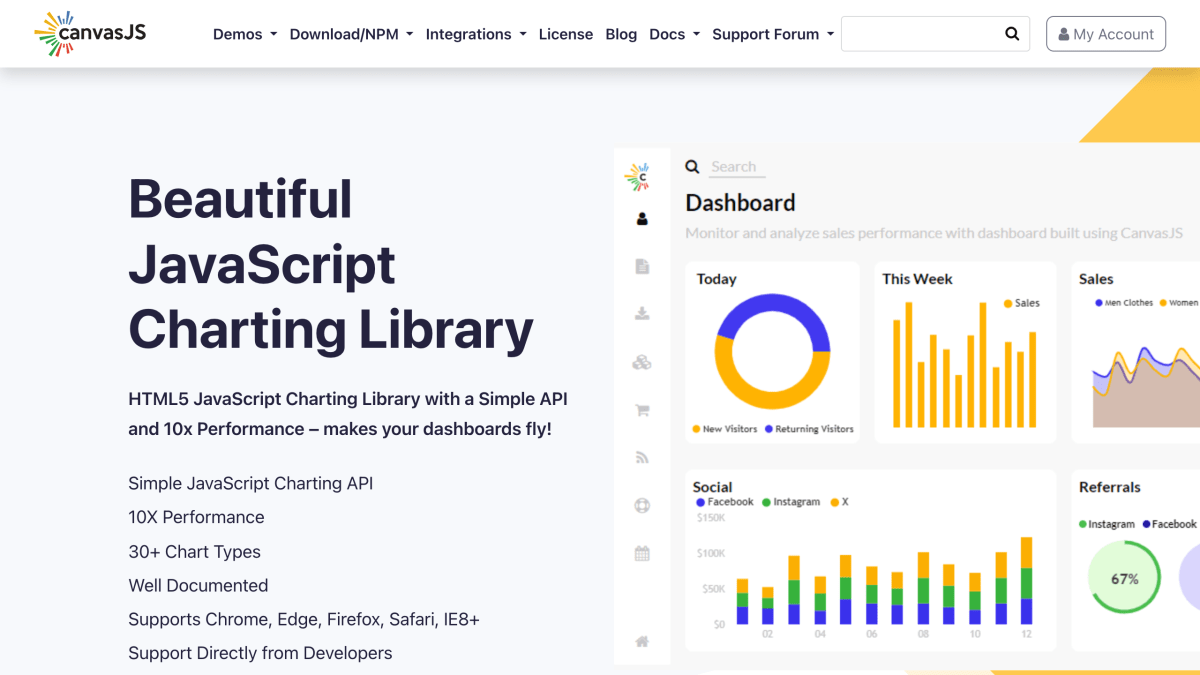
Task: Toggle X legend in Social chart
Action: (840, 502)
